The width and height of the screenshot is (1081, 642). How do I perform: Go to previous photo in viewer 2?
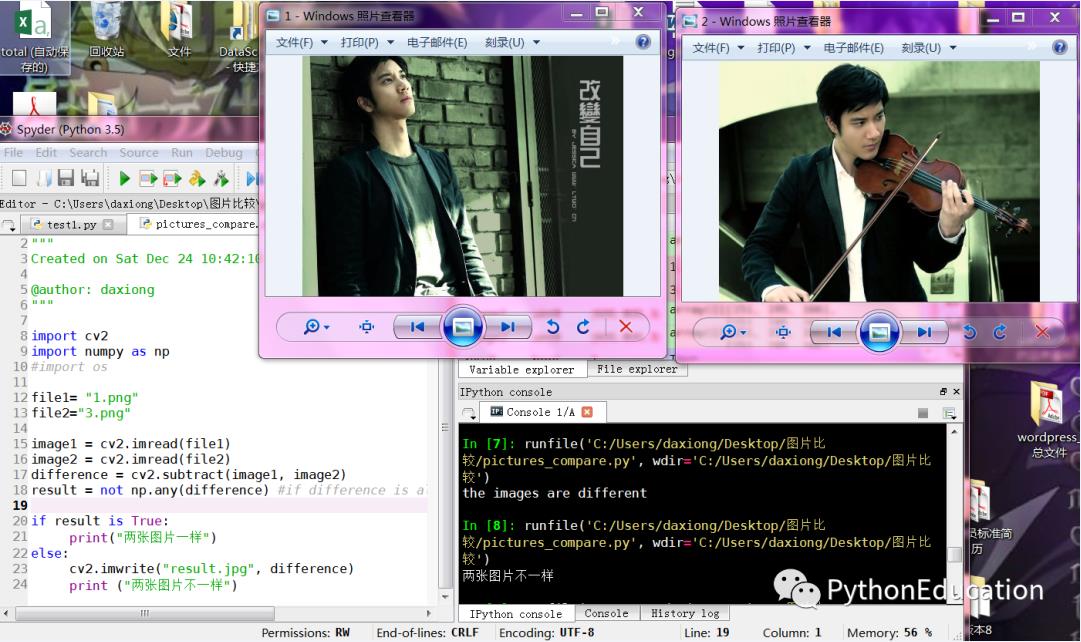[834, 332]
